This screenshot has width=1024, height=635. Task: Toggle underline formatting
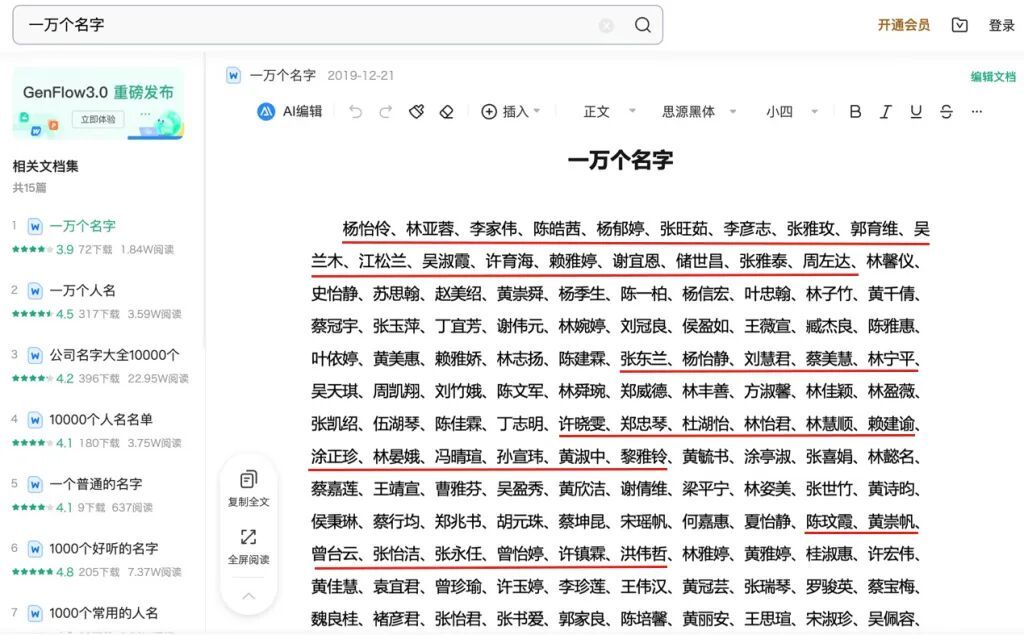pos(915,112)
